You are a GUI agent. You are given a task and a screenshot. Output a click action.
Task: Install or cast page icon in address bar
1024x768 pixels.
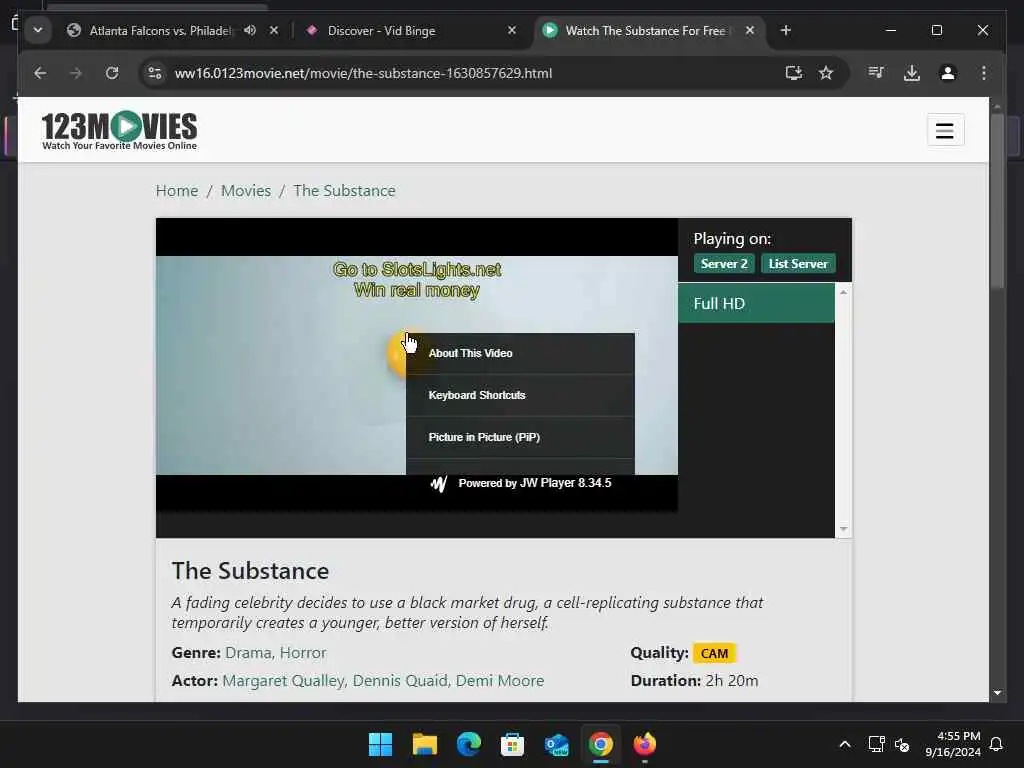793,73
